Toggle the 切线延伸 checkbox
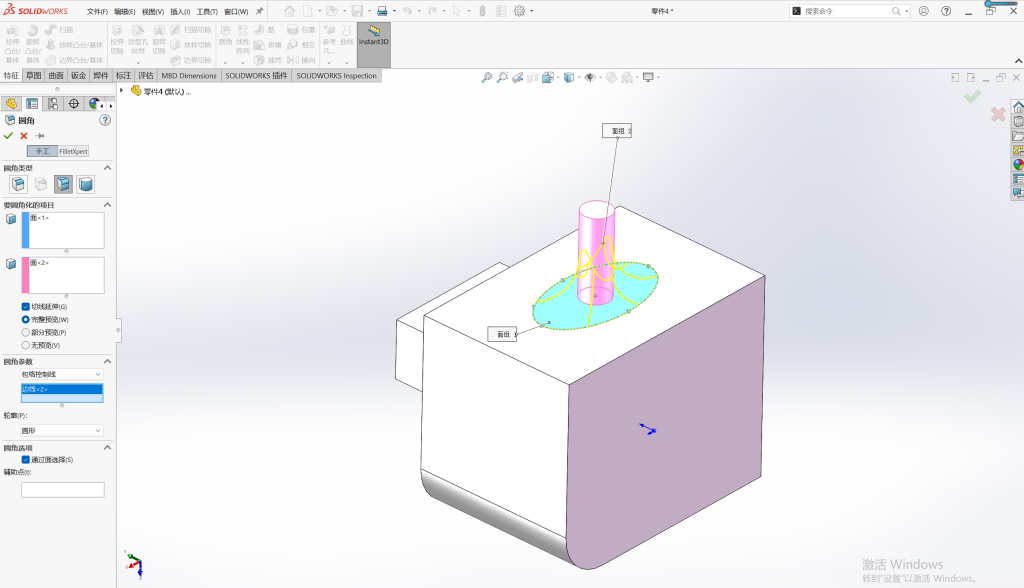This screenshot has width=1024, height=588. pyautogui.click(x=25, y=306)
